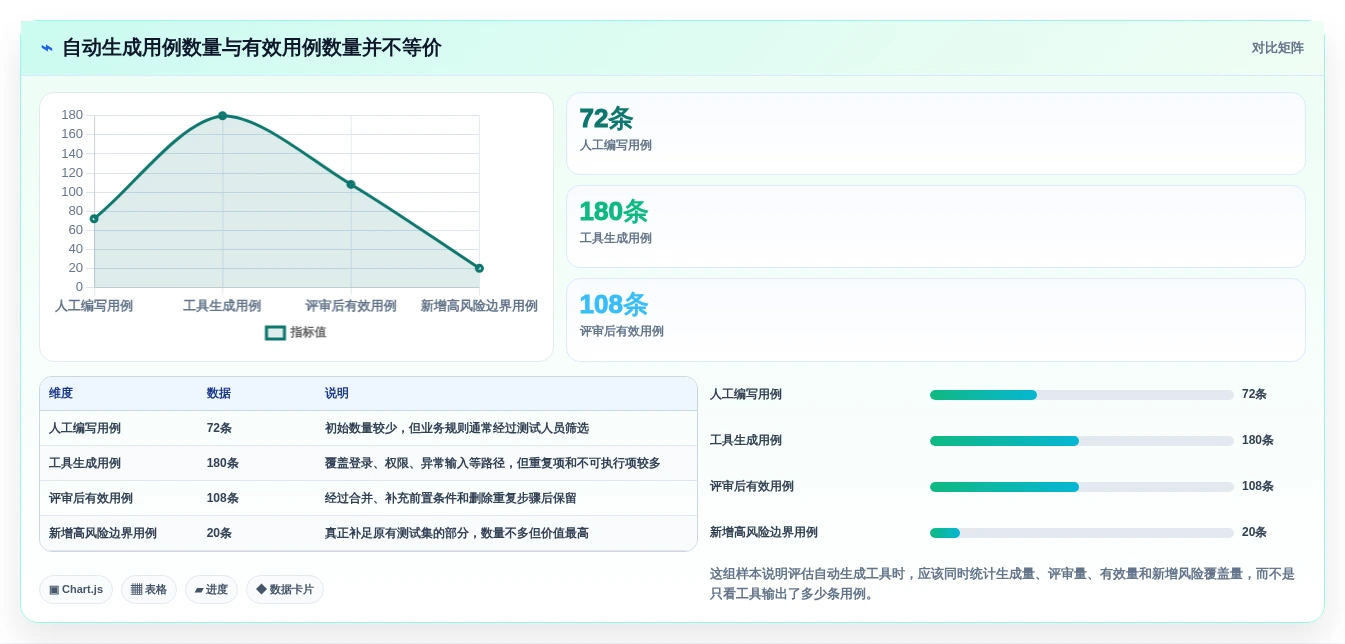Viewport: 1345px width, 644px height.
Task: Click the chart point for 新增高风险边界用例
Action: [479, 268]
